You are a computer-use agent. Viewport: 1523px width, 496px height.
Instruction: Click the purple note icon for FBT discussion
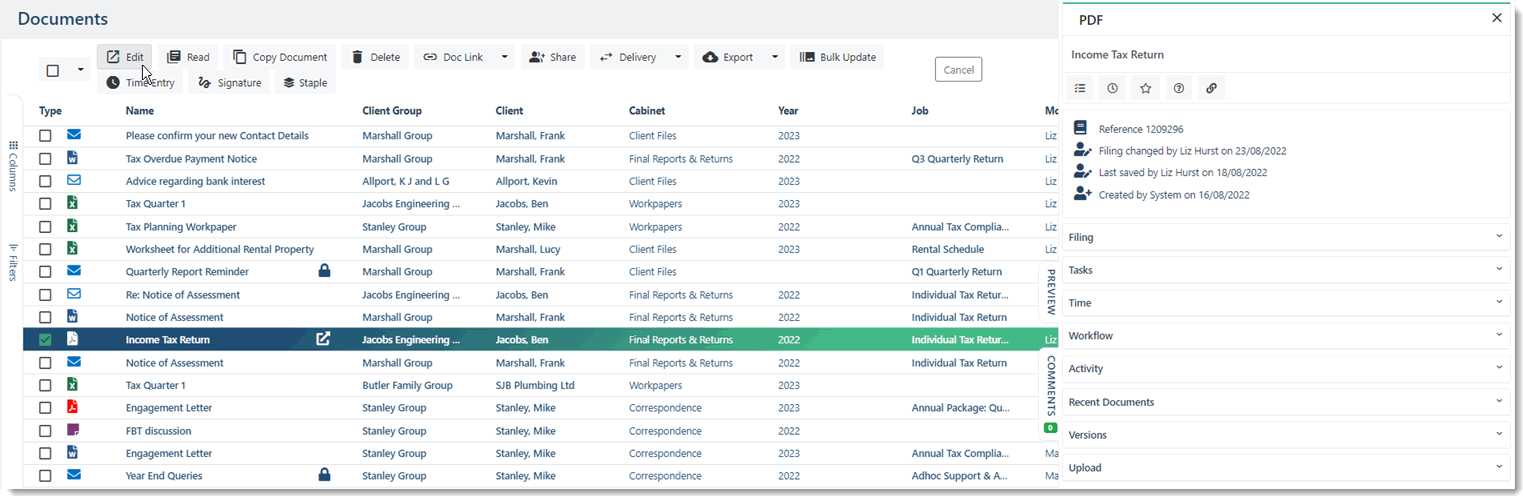[x=72, y=430]
